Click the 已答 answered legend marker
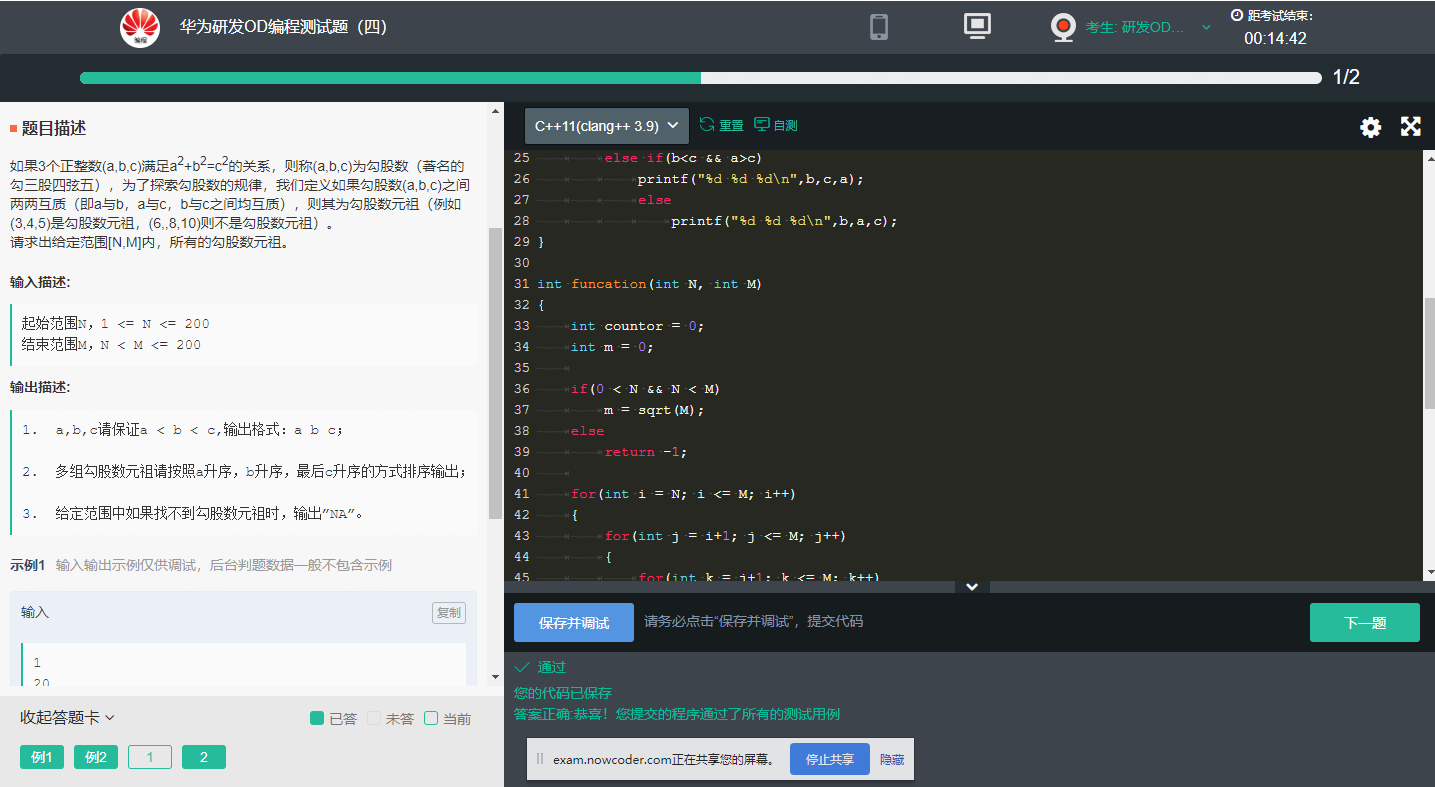 [317, 718]
